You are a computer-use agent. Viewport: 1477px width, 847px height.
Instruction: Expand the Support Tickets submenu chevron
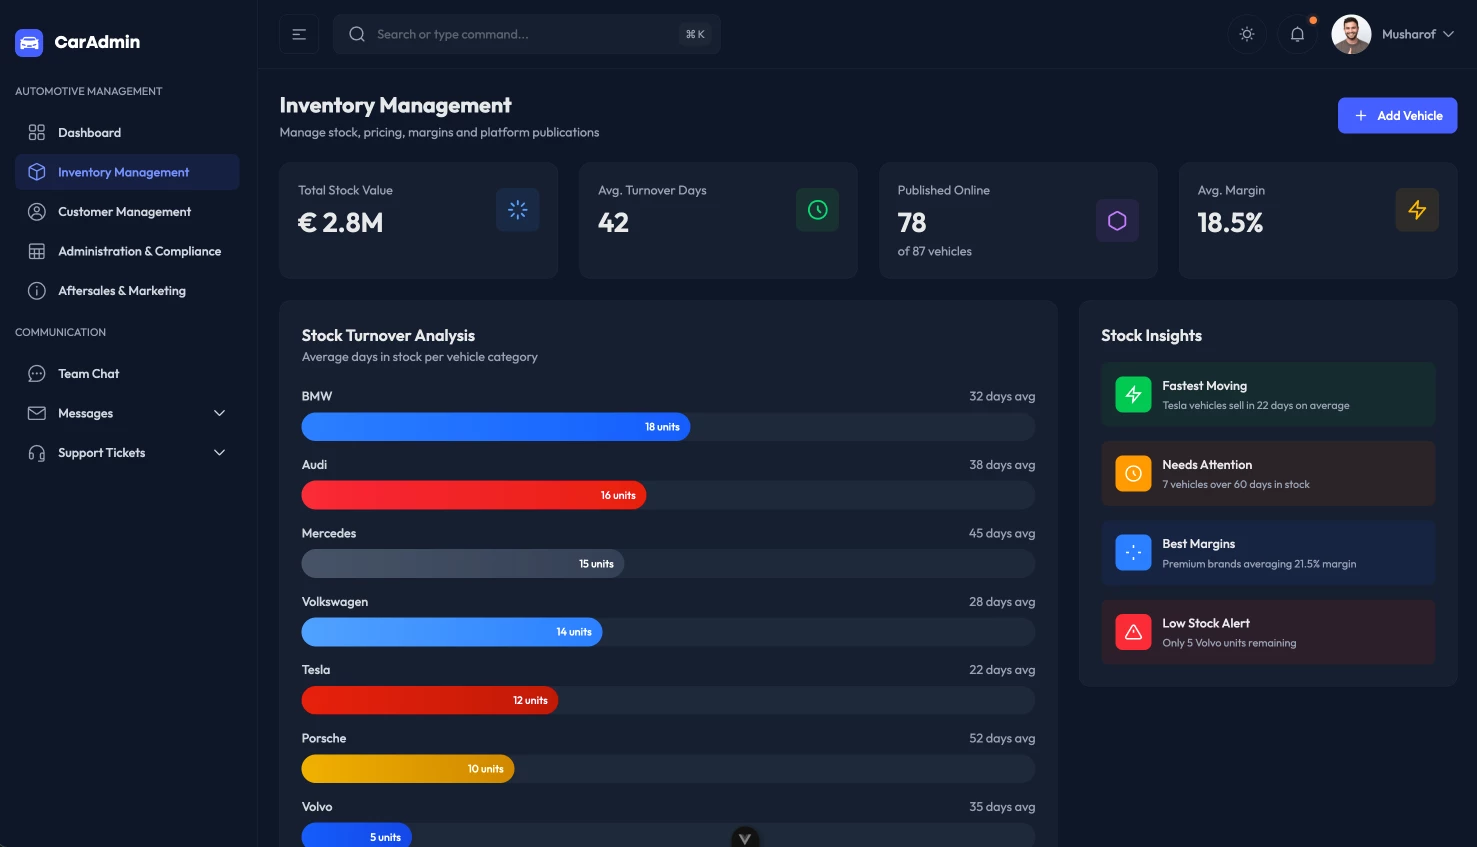click(219, 453)
